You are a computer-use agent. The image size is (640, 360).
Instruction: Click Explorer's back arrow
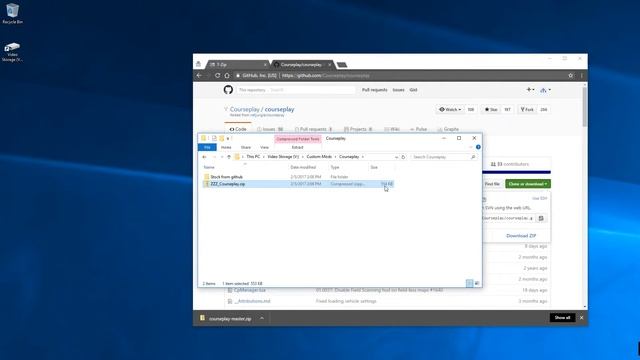pyautogui.click(x=204, y=157)
